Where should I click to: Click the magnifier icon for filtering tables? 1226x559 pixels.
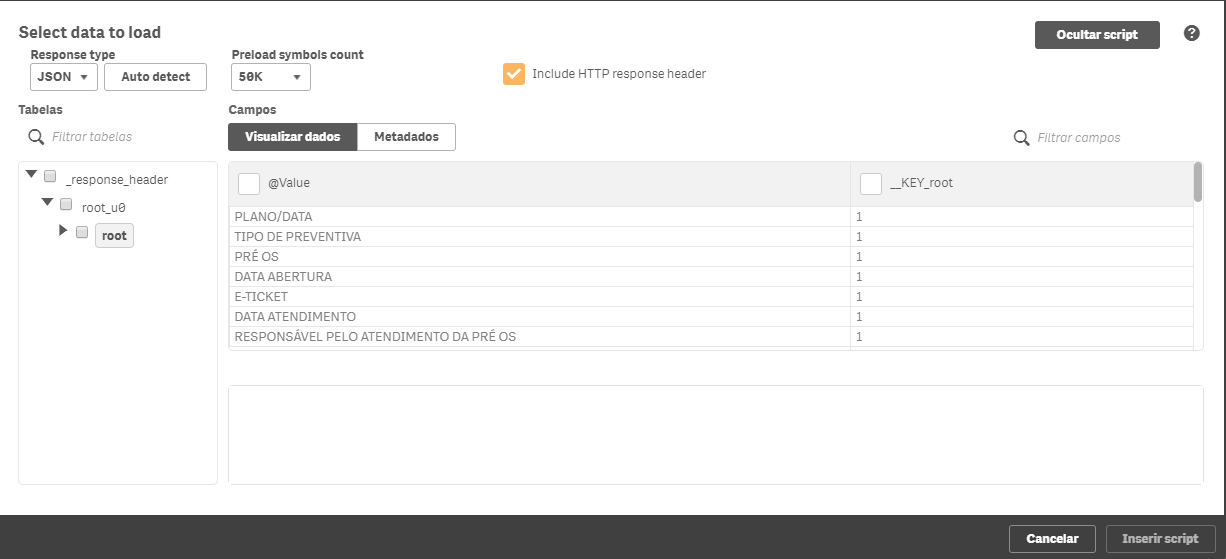point(35,137)
